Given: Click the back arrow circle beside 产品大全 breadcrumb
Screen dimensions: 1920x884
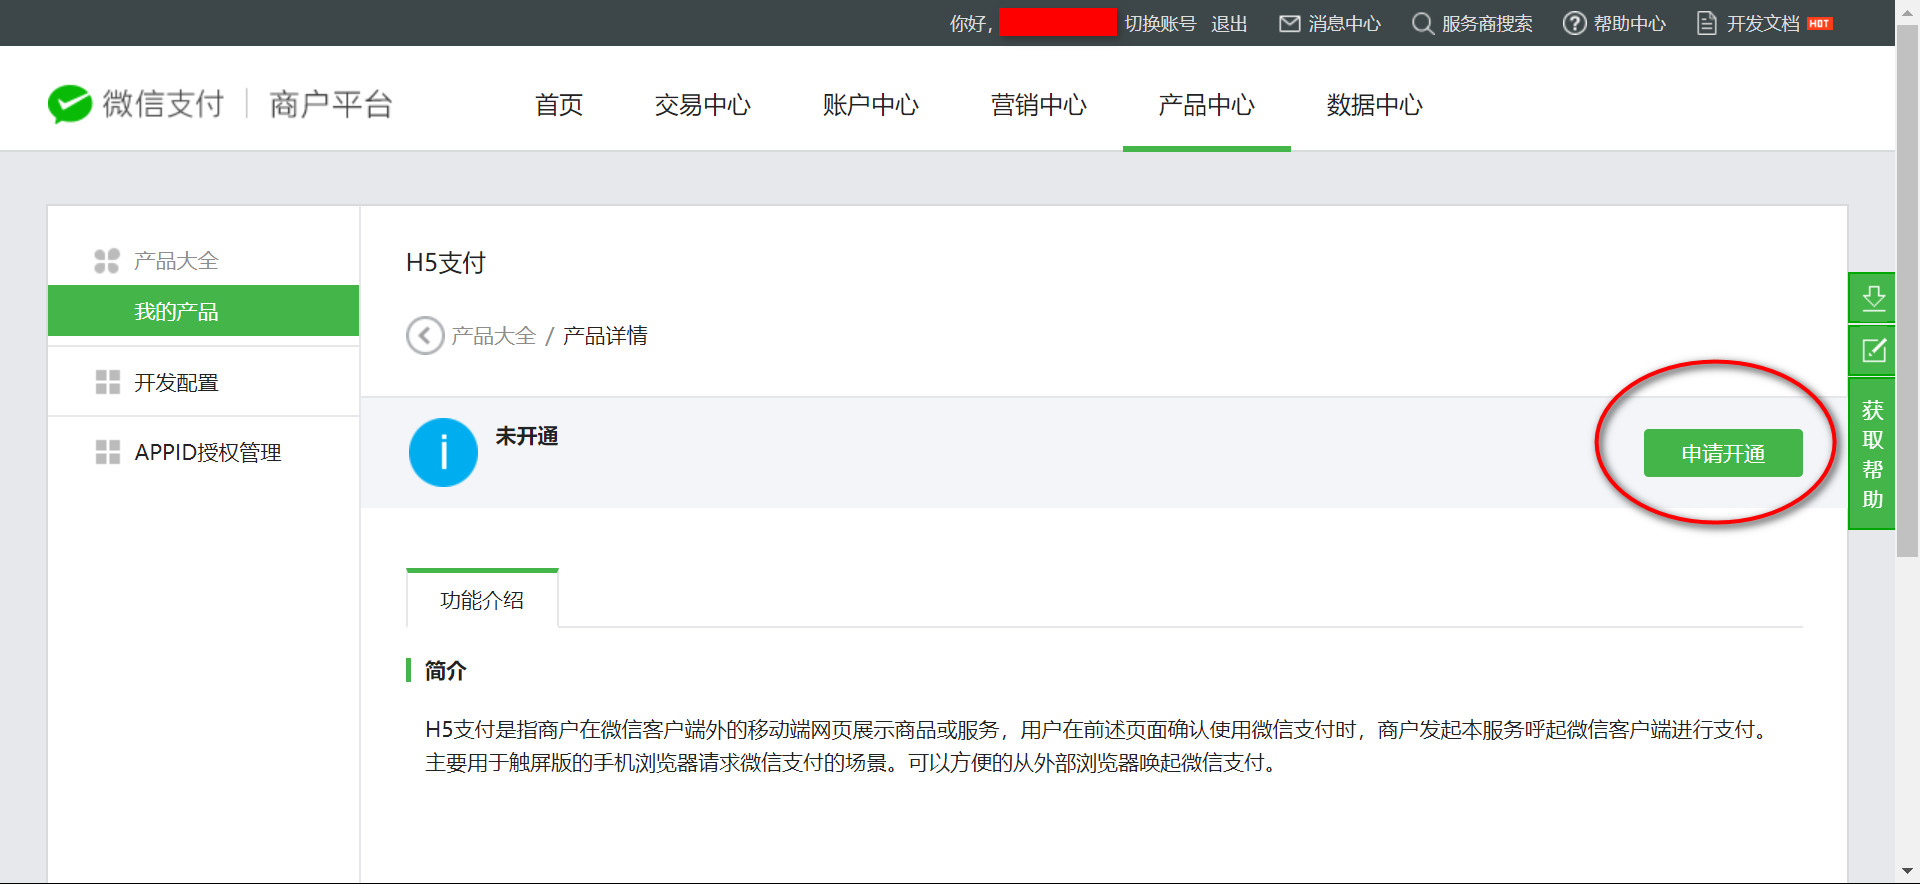Looking at the screenshot, I should click(x=425, y=336).
